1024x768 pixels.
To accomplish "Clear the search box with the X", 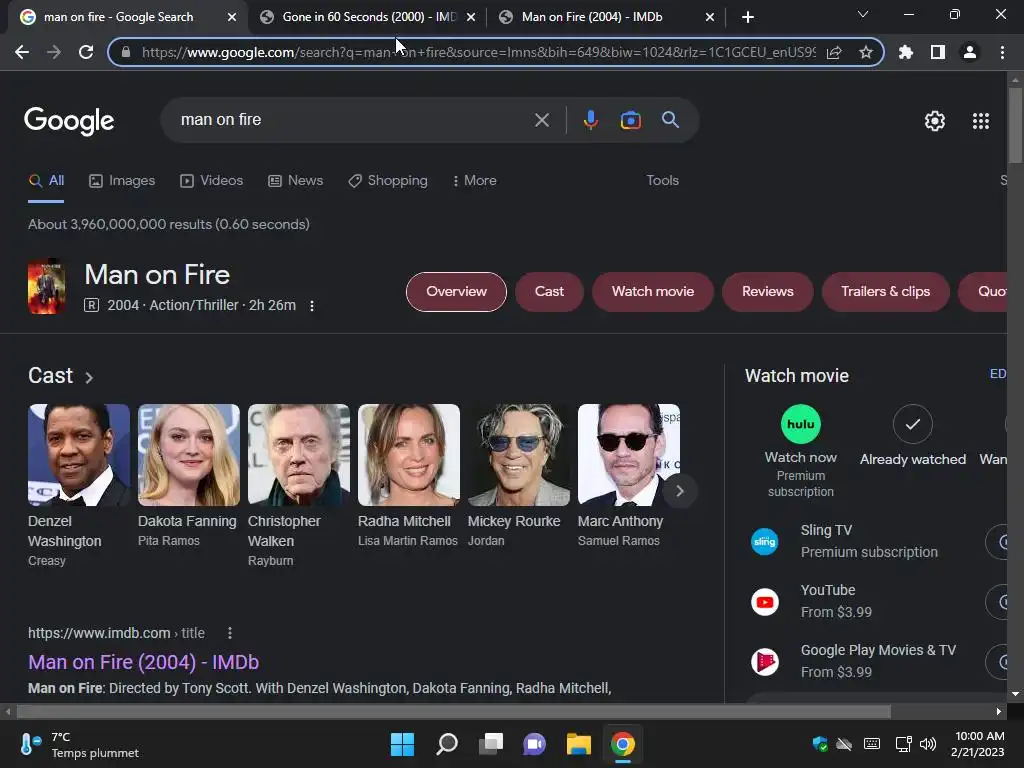I will (x=541, y=120).
